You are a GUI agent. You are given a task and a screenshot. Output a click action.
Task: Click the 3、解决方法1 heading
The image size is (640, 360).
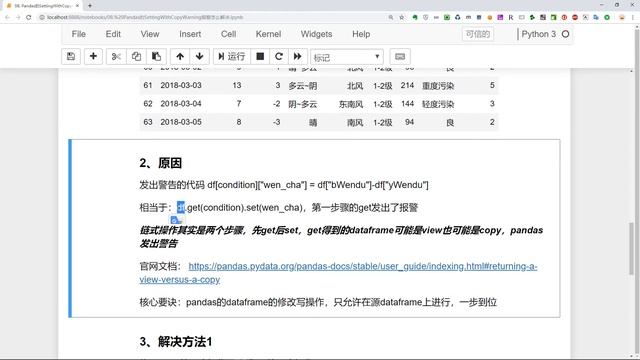[x=176, y=342]
